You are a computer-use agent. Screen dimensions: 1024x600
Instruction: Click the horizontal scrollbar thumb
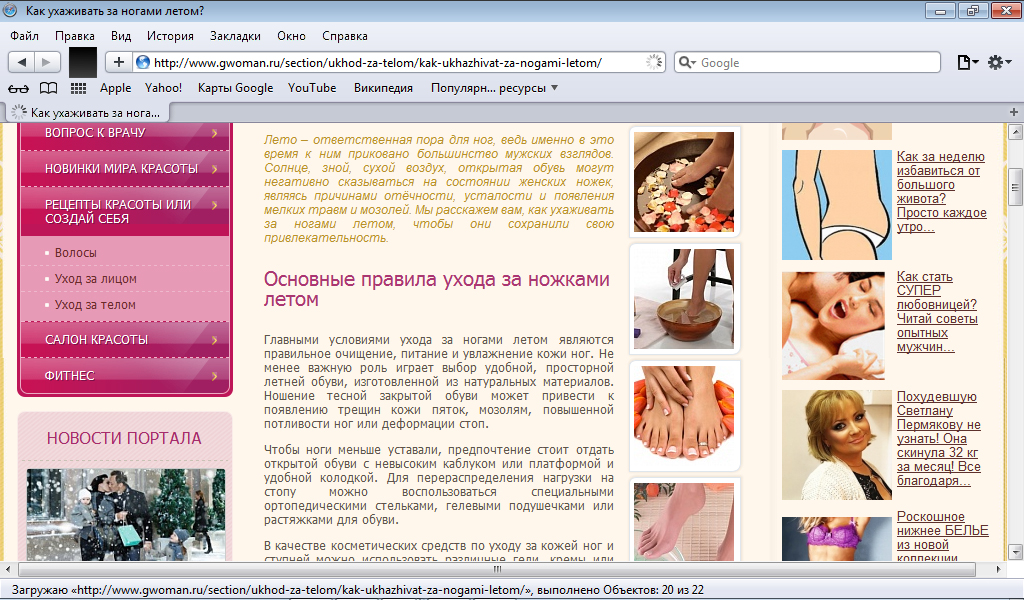(x=497, y=569)
